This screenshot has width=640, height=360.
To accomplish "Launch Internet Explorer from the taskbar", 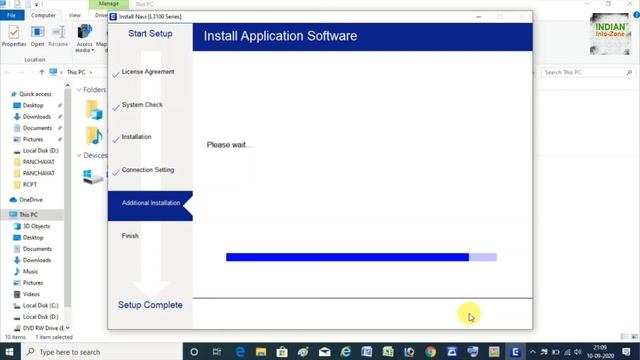I will click(x=346, y=352).
